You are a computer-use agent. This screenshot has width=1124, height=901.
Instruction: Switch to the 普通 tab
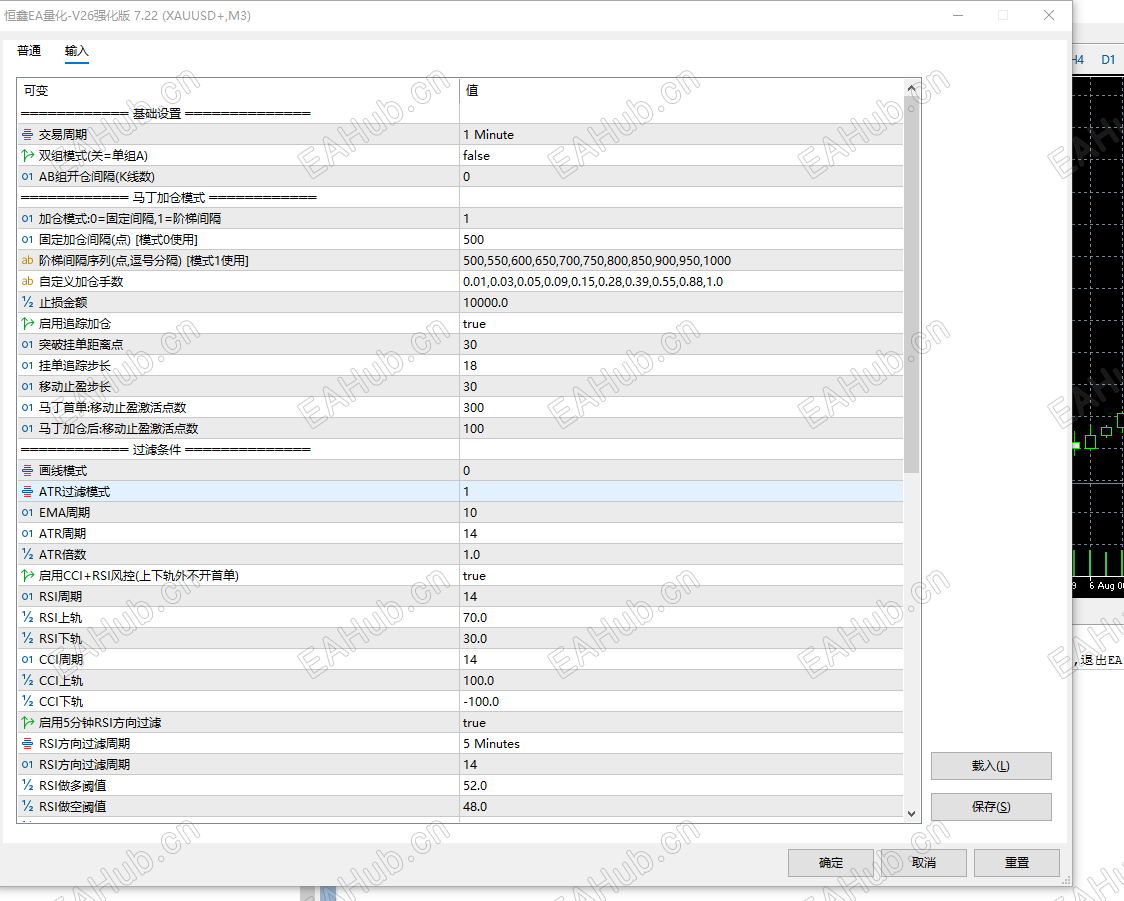click(x=29, y=51)
